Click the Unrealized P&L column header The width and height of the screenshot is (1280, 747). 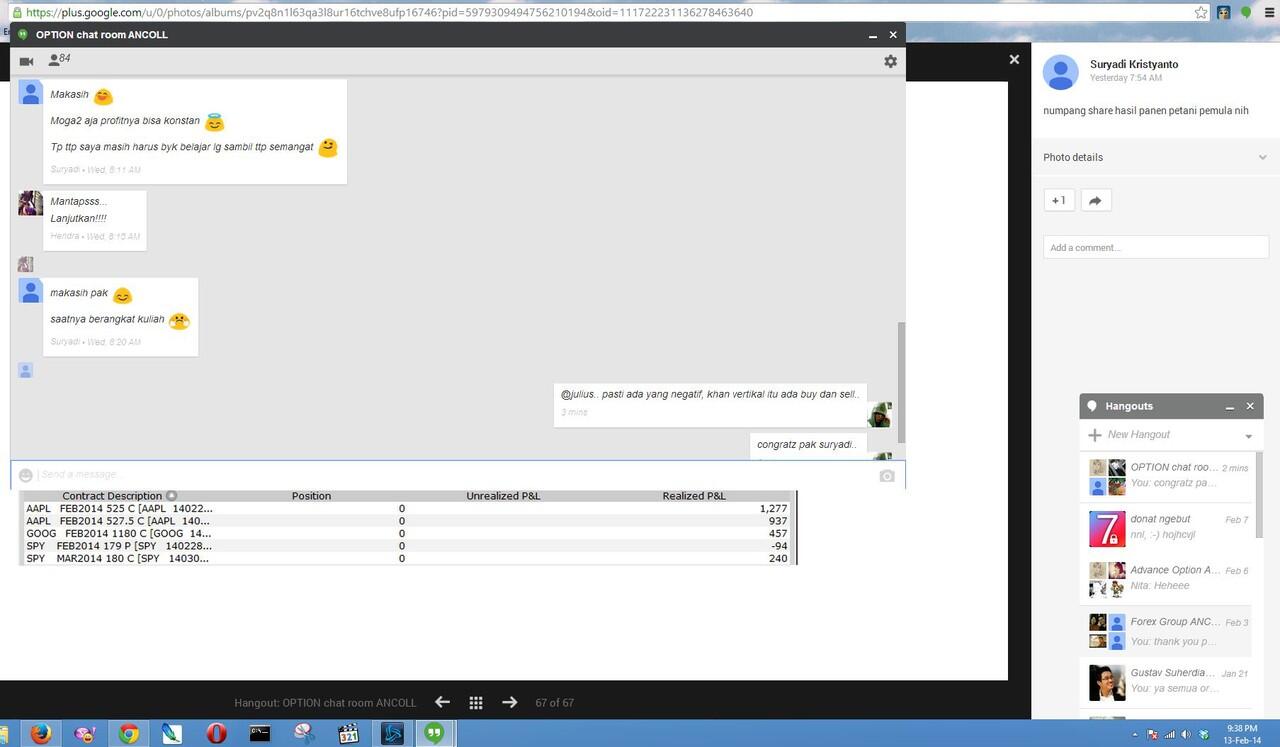(x=503, y=496)
